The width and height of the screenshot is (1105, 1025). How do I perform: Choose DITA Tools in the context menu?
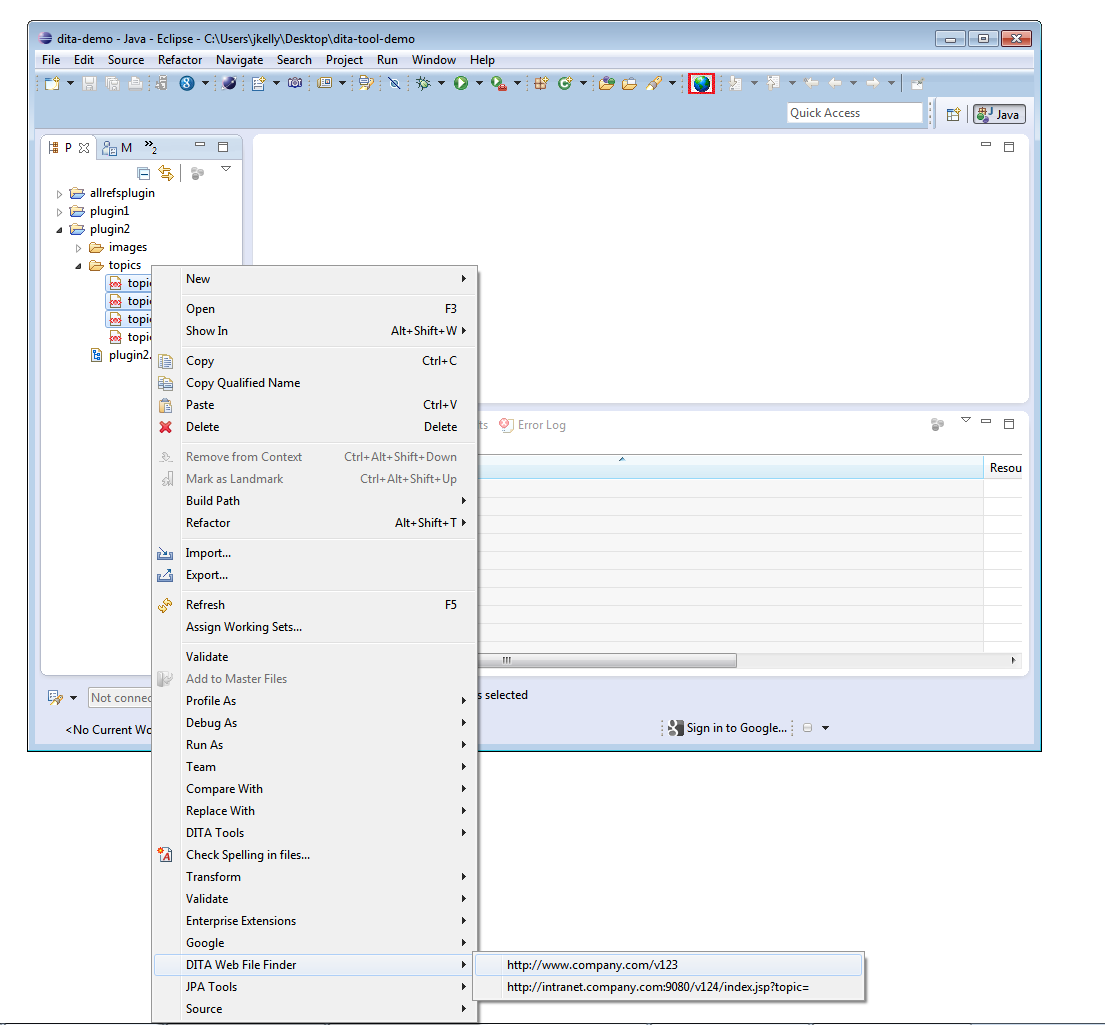pyautogui.click(x=315, y=833)
